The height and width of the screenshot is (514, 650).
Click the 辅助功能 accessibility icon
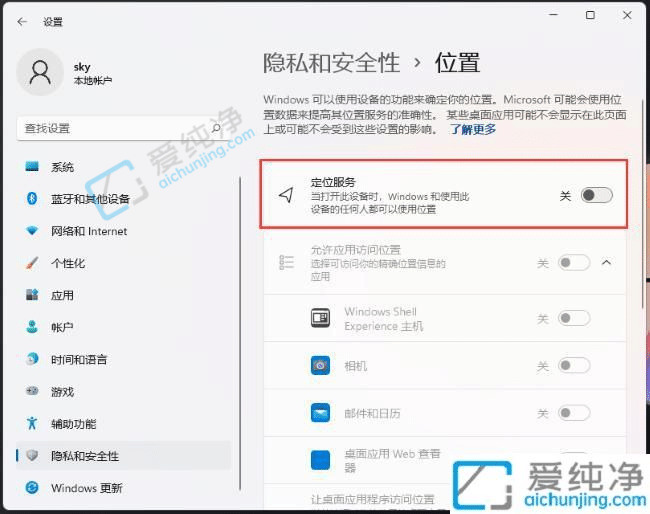pyautogui.click(x=32, y=423)
